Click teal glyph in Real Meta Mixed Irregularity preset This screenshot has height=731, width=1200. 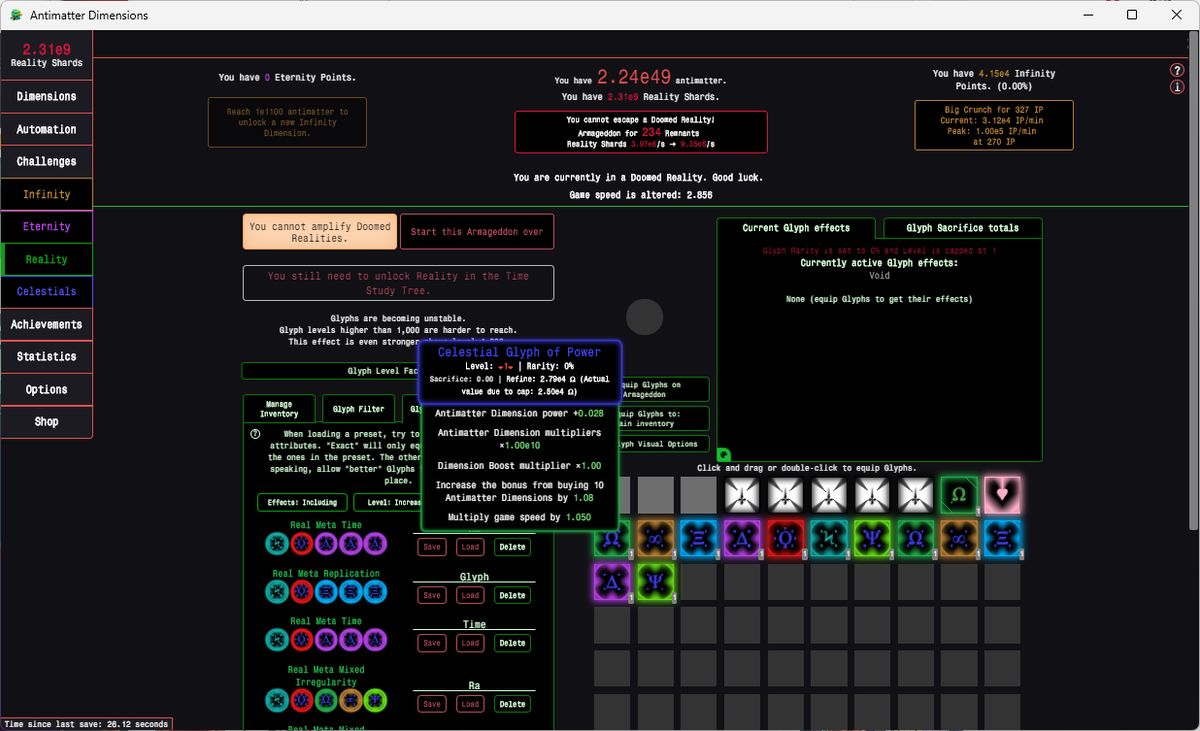pyautogui.click(x=277, y=700)
